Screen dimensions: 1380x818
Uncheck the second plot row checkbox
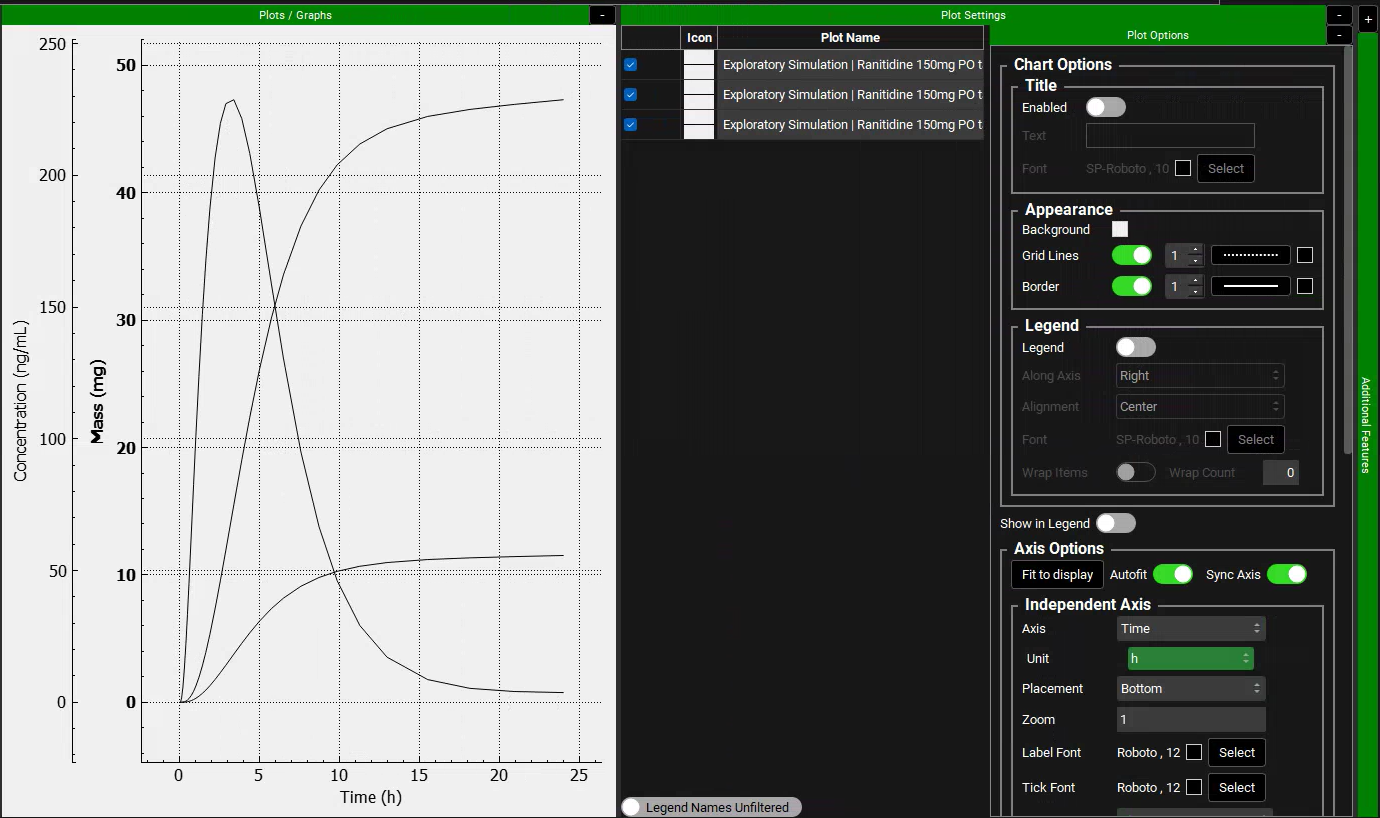click(631, 95)
